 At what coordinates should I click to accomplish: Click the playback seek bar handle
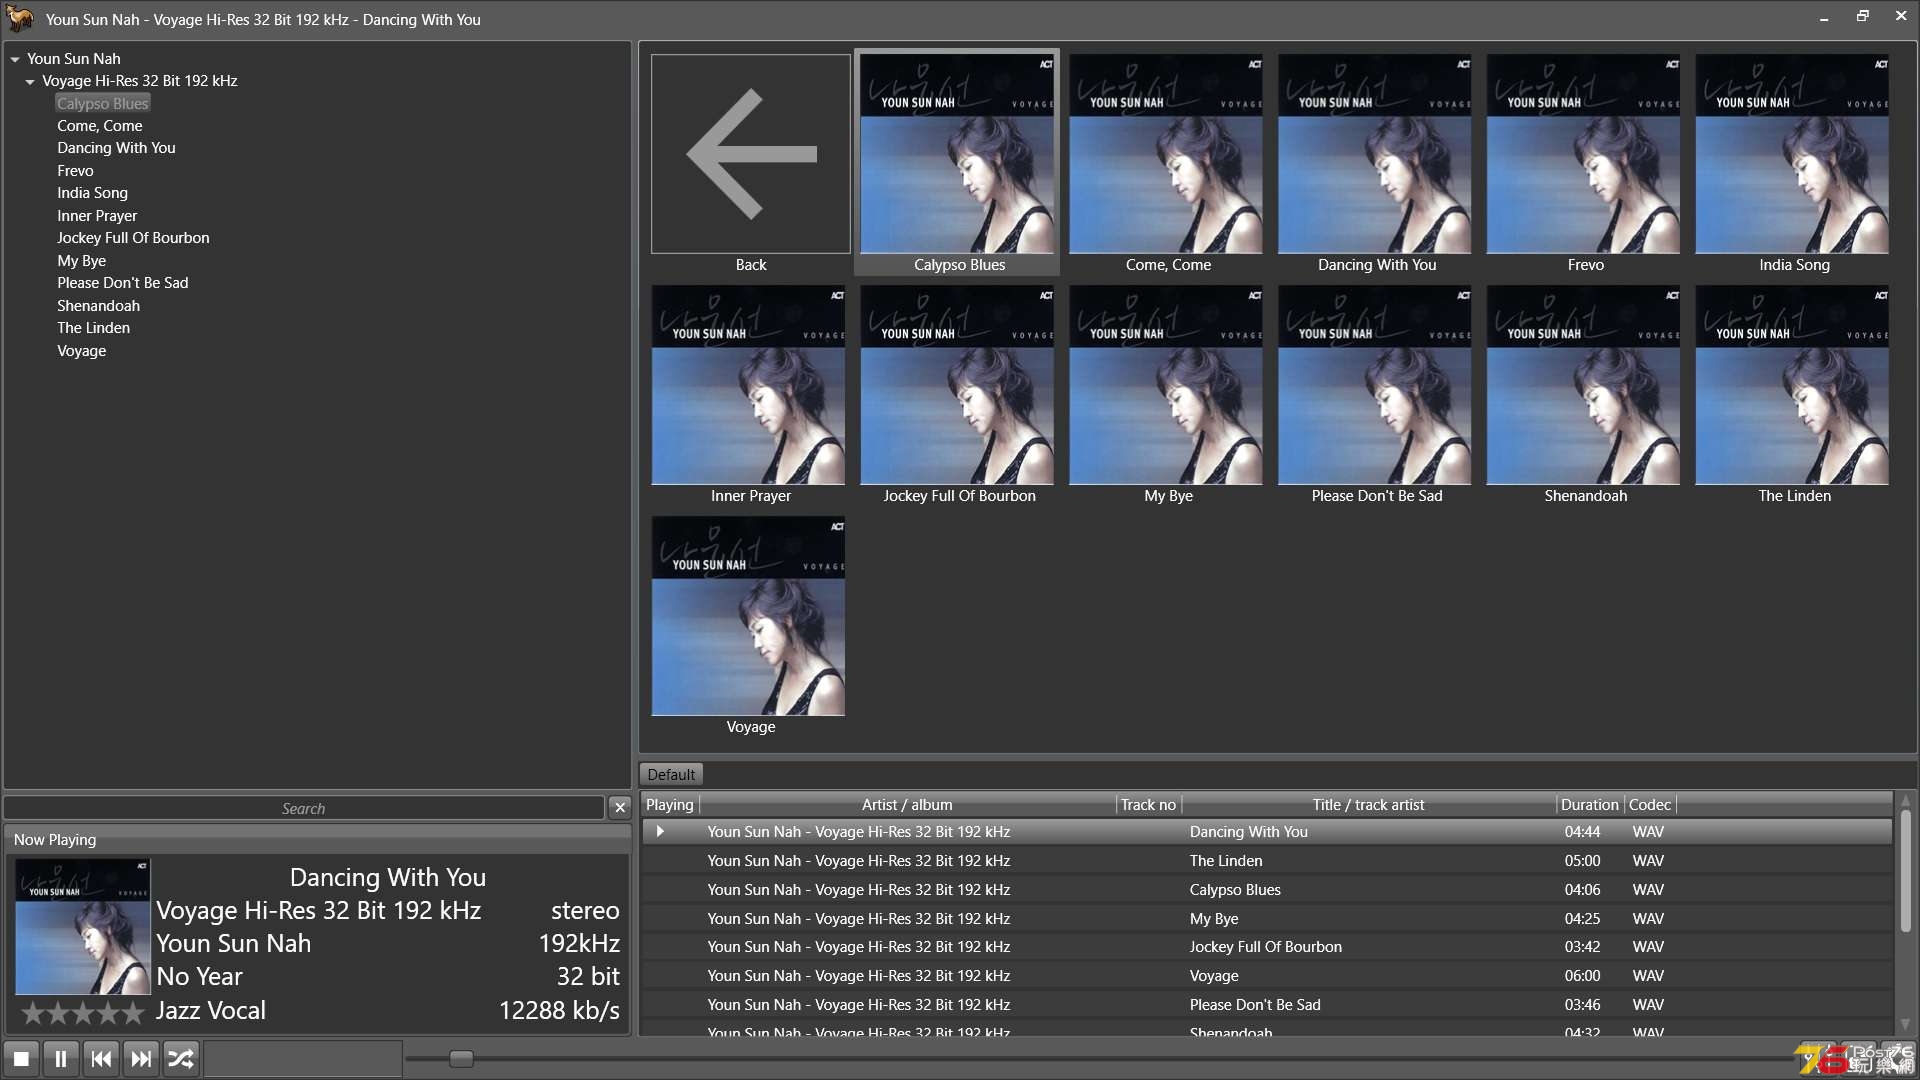(x=461, y=1058)
